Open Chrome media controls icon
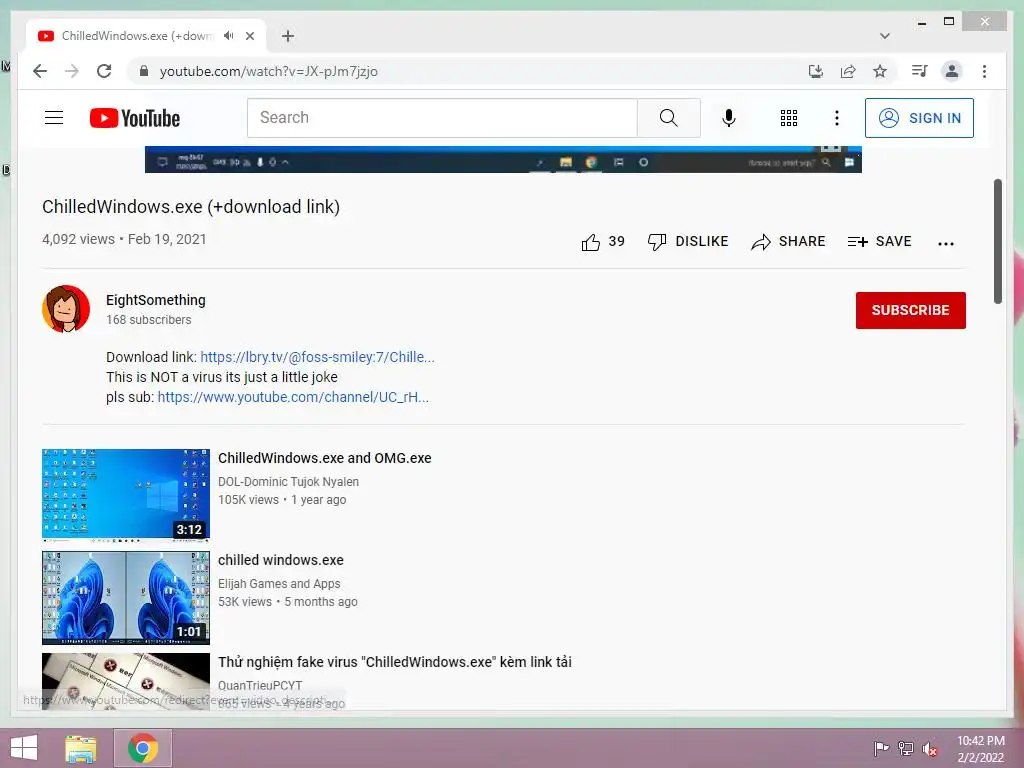 (920, 71)
